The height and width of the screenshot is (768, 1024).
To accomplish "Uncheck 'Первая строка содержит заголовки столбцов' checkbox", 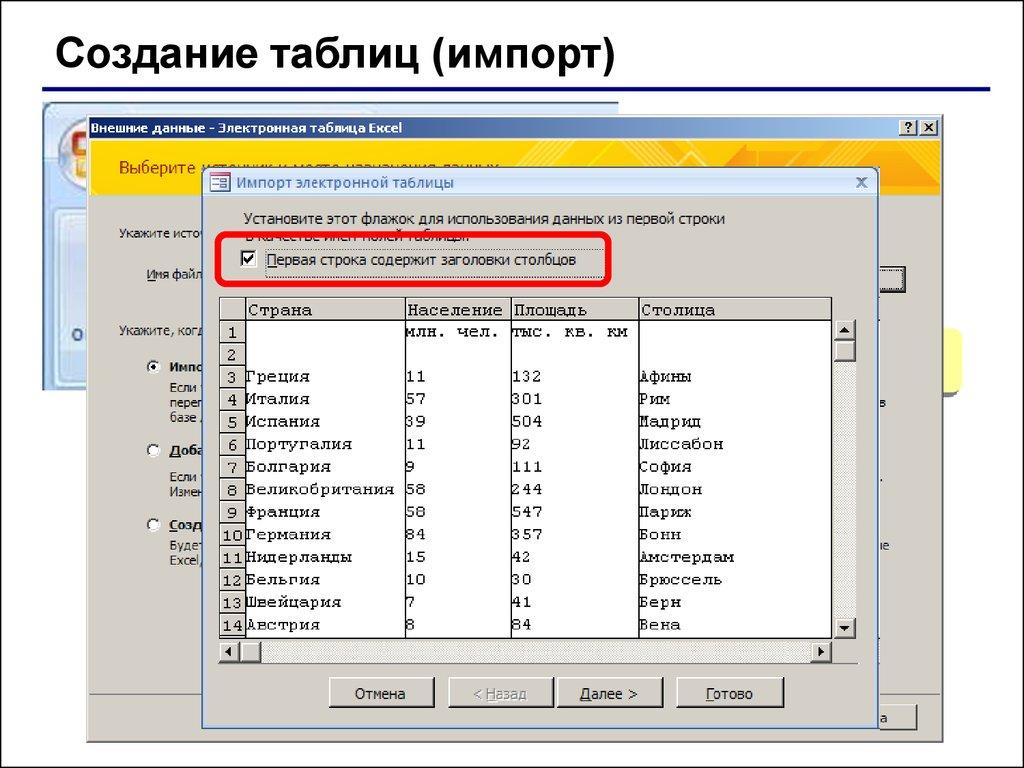I will (x=248, y=259).
